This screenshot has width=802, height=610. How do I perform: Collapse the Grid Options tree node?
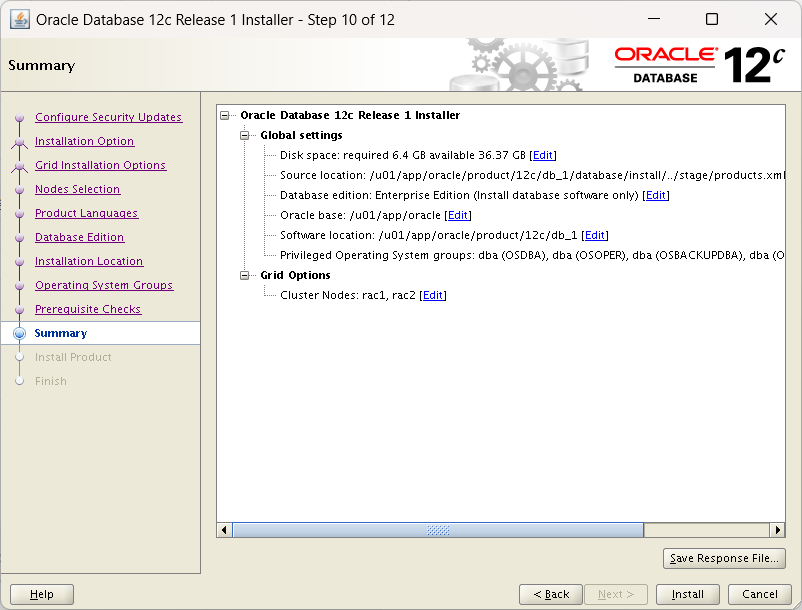(244, 276)
